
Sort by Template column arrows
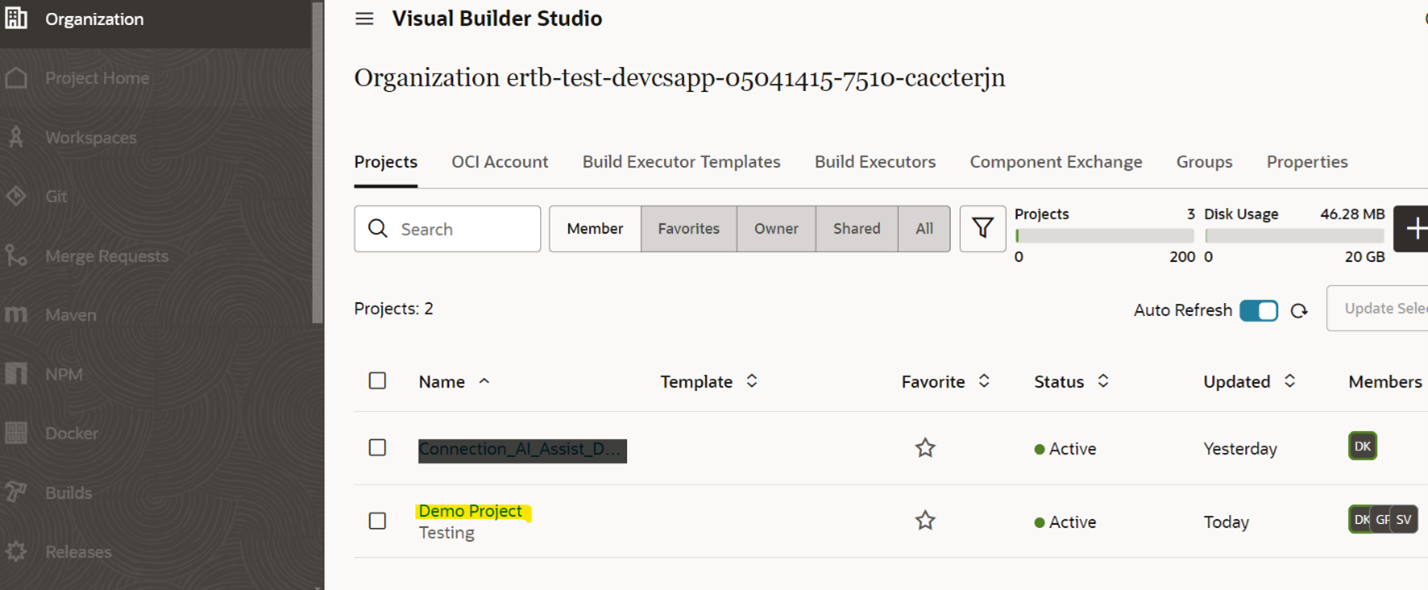click(752, 381)
